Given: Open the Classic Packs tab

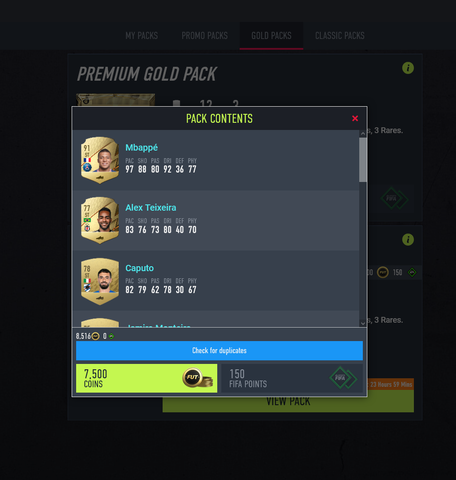Looking at the screenshot, I should [340, 36].
